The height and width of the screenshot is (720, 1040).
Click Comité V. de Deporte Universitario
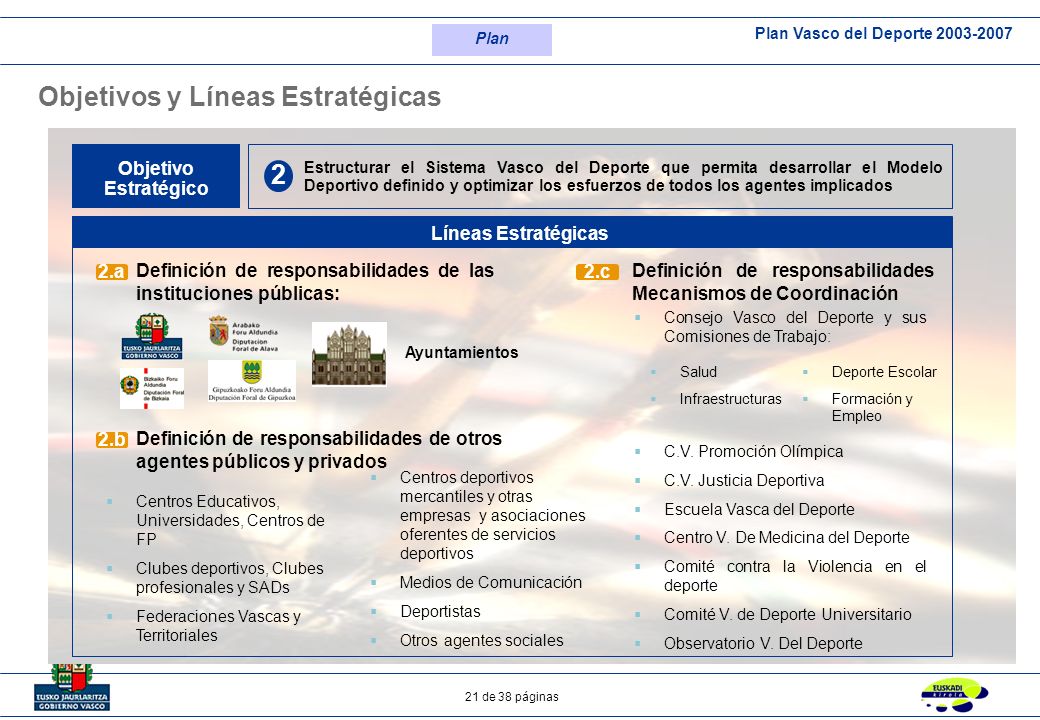[x=788, y=615]
